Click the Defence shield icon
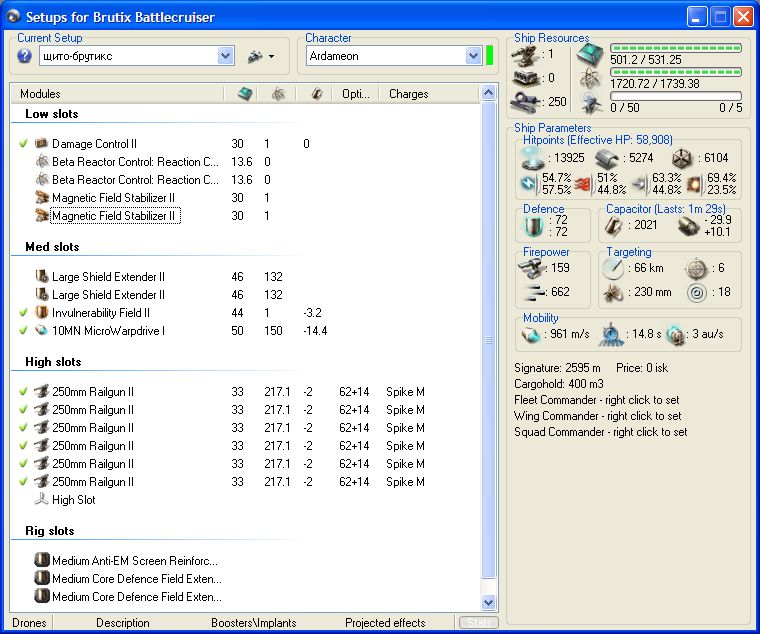The width and height of the screenshot is (760, 634). click(533, 226)
